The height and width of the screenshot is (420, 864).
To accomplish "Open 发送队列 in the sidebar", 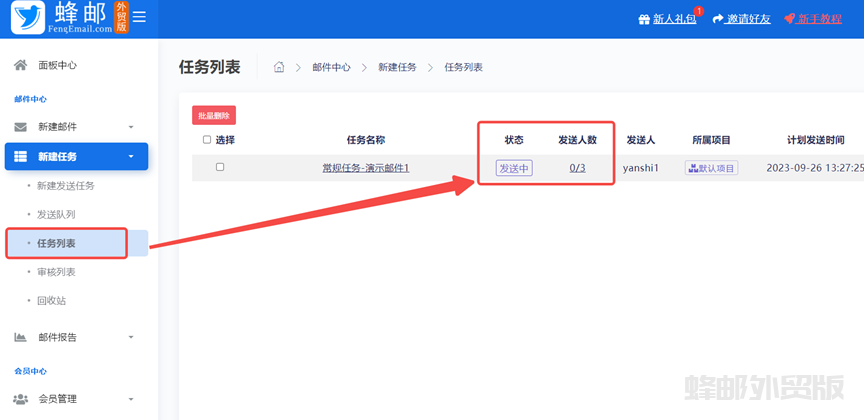I will [56, 214].
